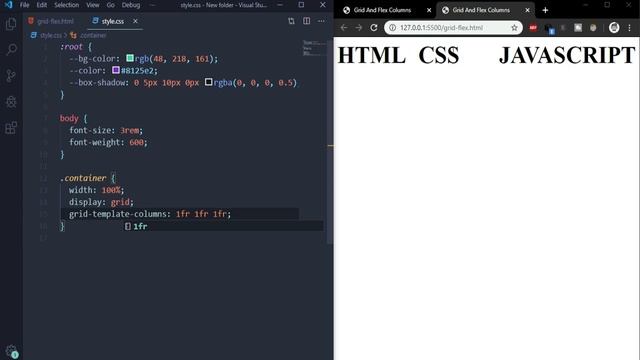Click the code minimap in the editor
Screen dimensions: 640x360
tap(314, 47)
